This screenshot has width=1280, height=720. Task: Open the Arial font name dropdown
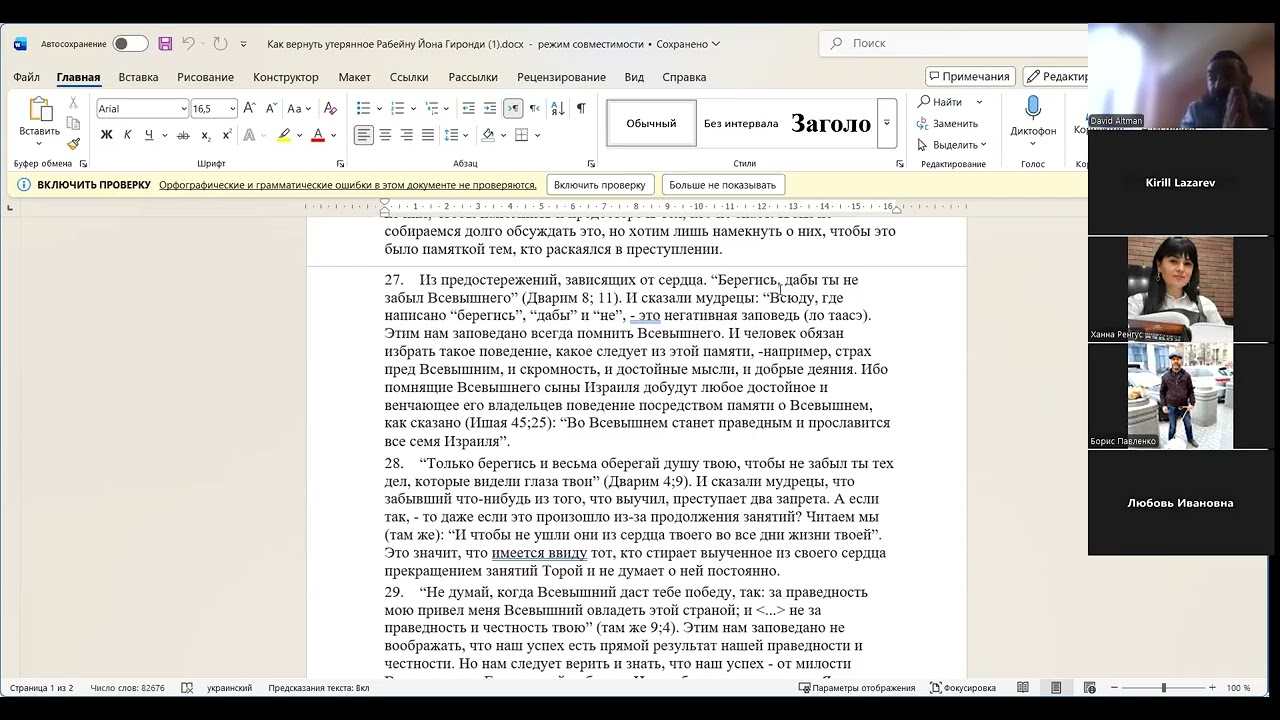(184, 109)
